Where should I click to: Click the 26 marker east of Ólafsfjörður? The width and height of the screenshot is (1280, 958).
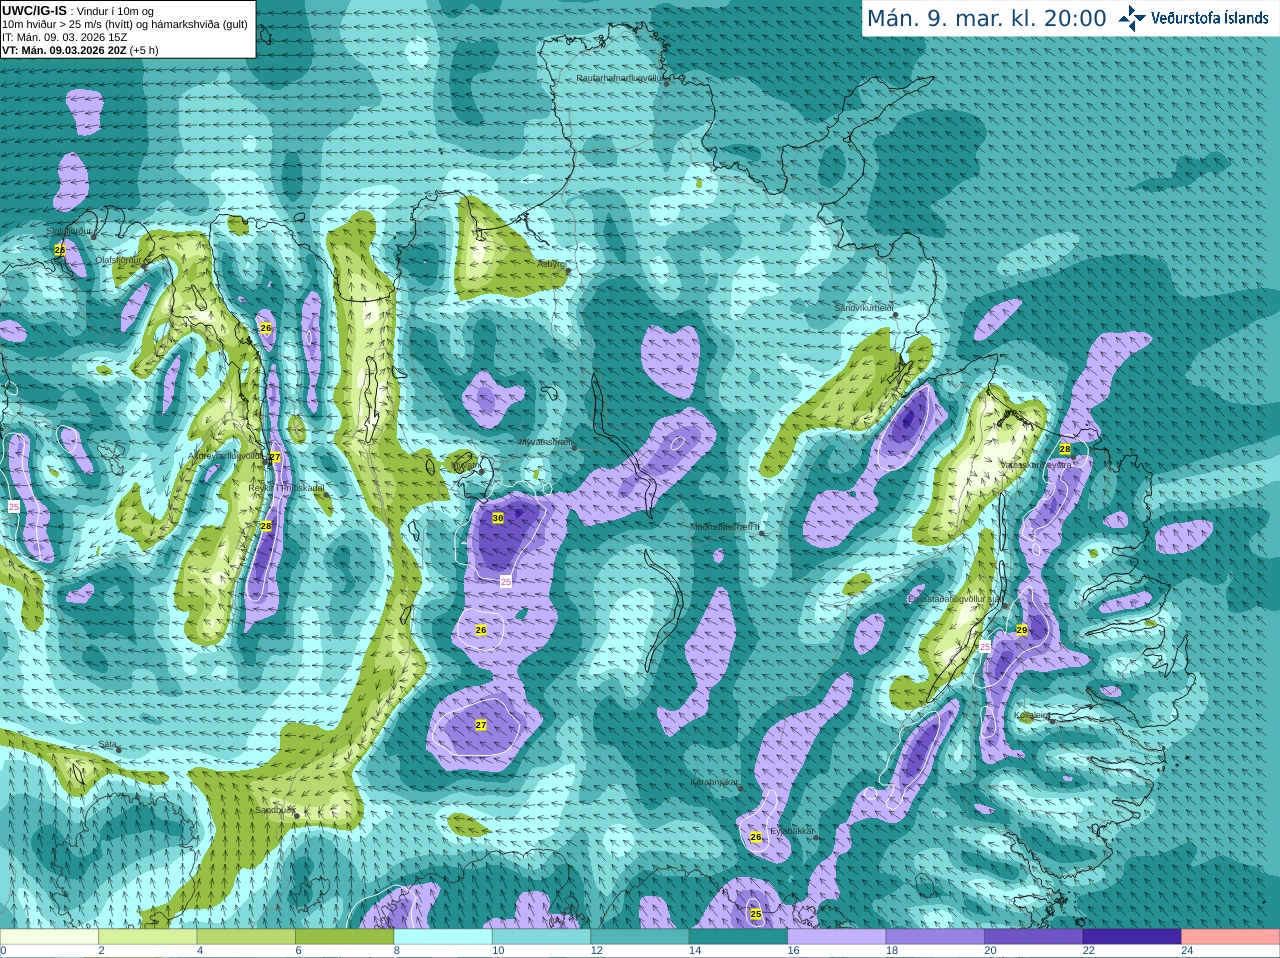click(266, 327)
